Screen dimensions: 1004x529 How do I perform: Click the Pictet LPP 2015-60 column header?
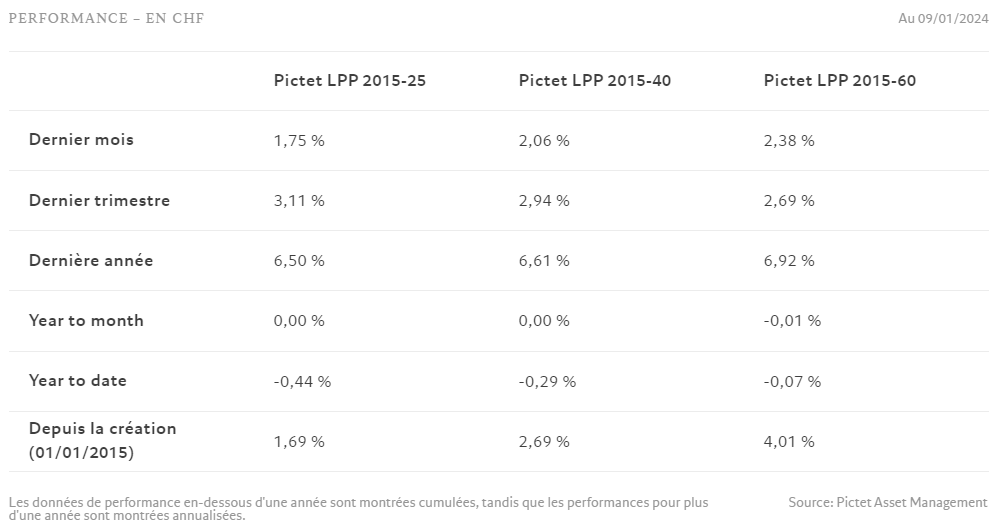click(x=839, y=81)
